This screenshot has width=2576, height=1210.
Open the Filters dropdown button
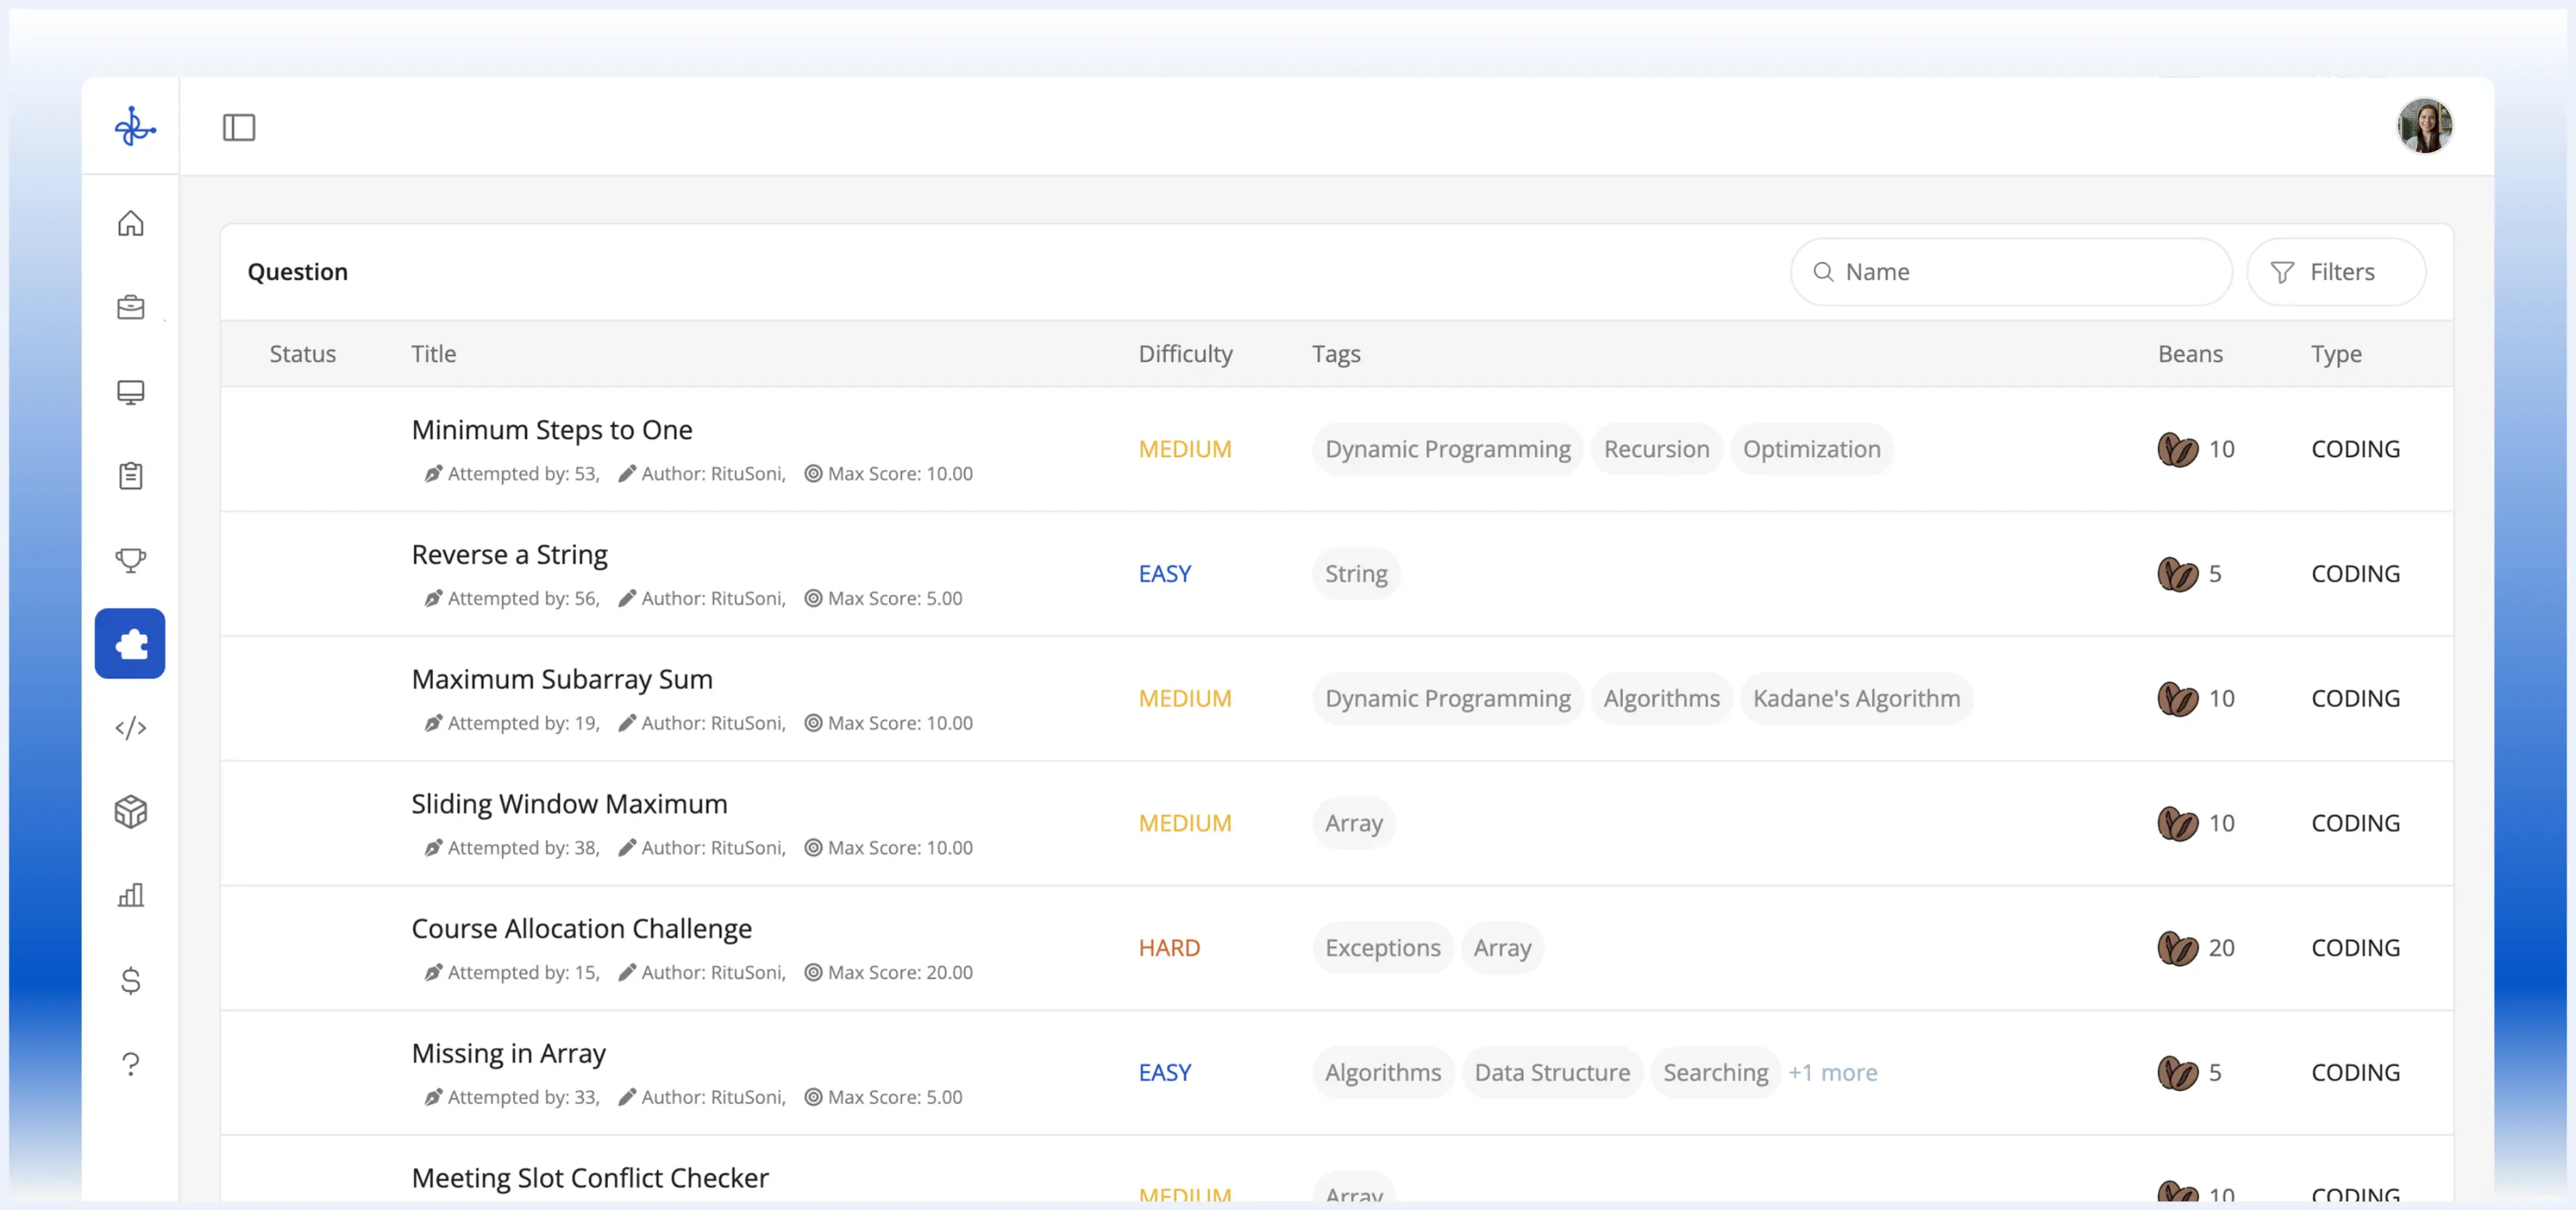(2335, 272)
